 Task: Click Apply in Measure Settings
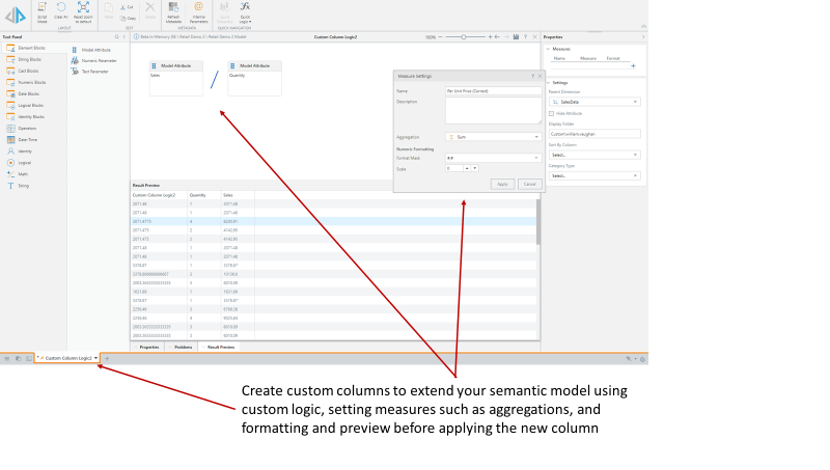502,184
